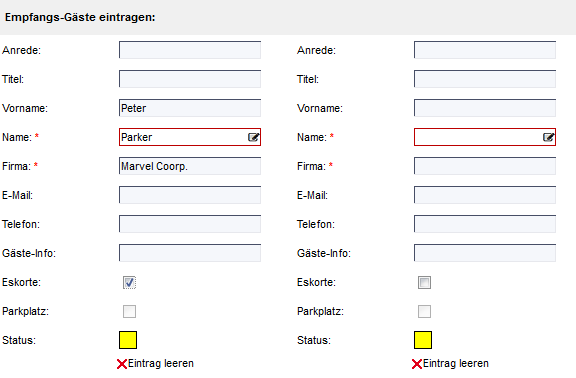Focus the right Firma input field

click(485, 166)
